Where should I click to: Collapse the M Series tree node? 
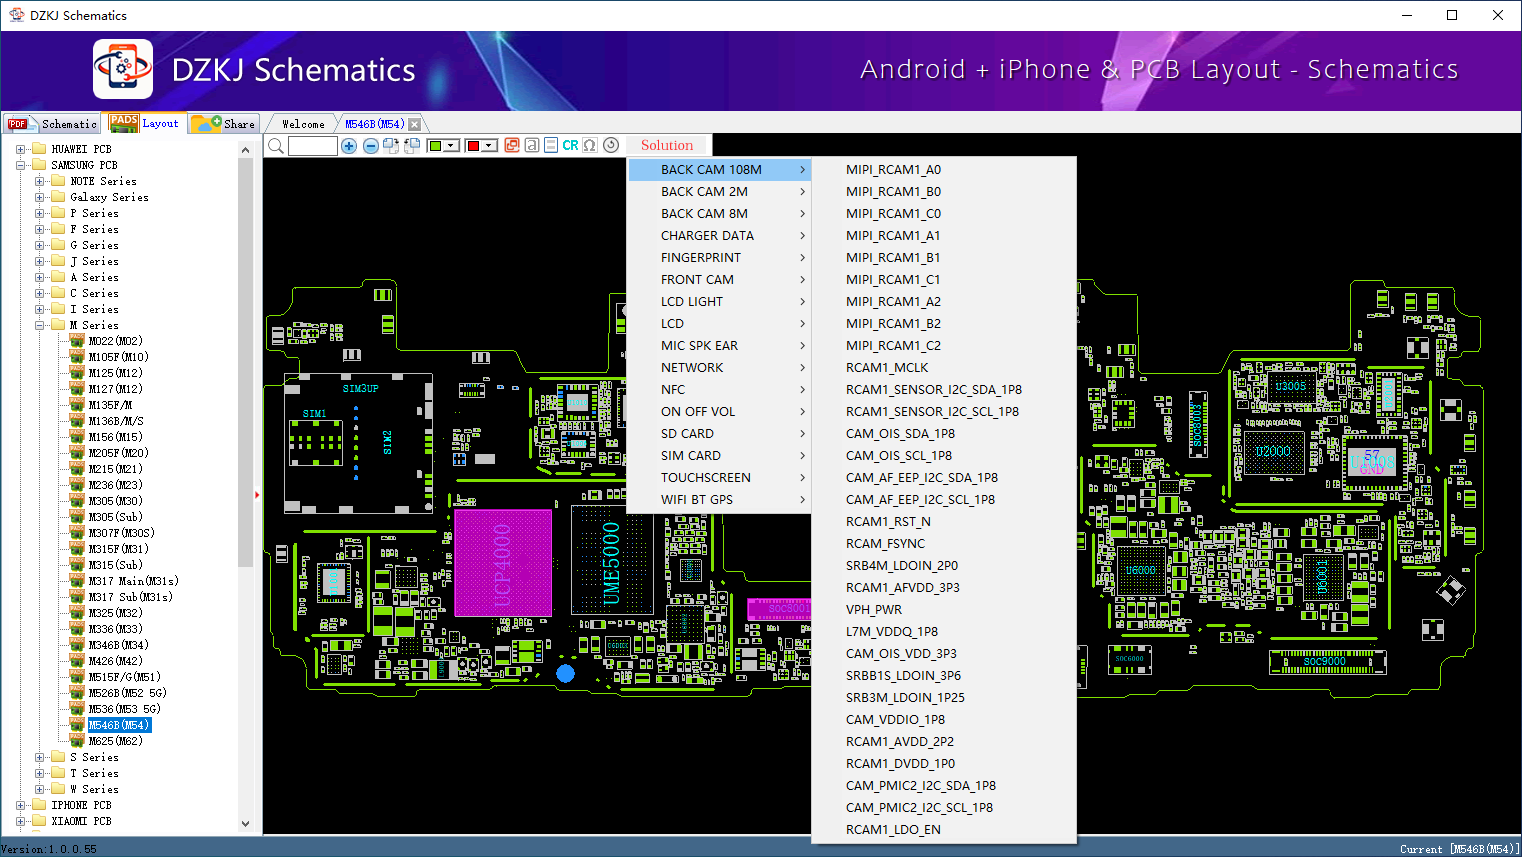tap(40, 325)
